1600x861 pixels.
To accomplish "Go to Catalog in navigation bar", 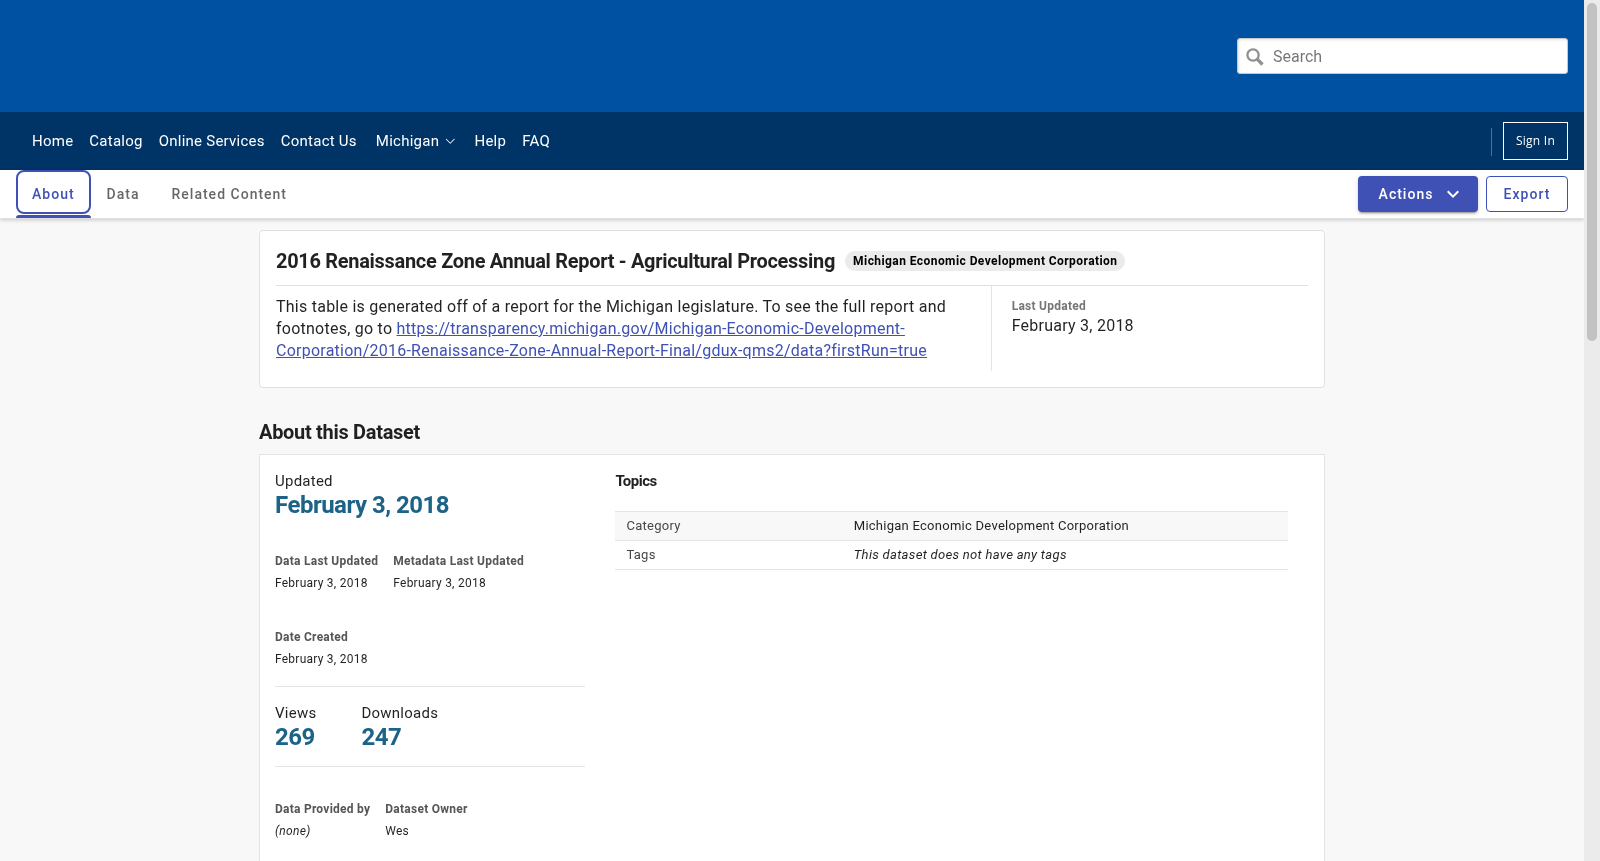I will point(116,141).
